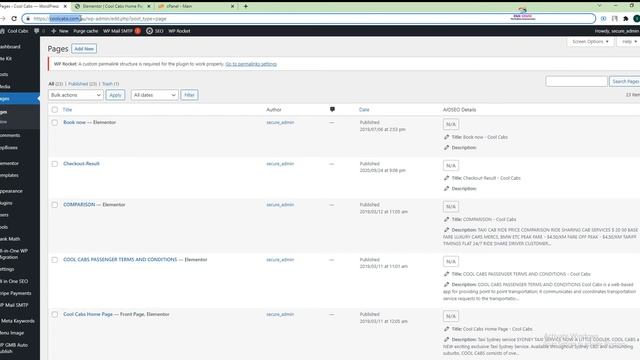Expand Screen Options panel
The width and height of the screenshot is (640, 360).
tap(590, 42)
